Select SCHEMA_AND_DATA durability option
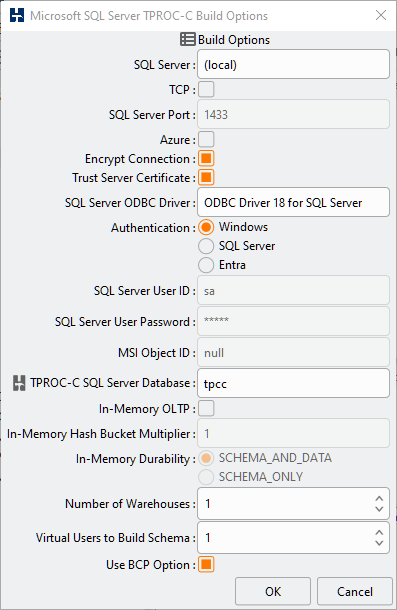This screenshot has height=610, width=397. pyautogui.click(x=206, y=458)
